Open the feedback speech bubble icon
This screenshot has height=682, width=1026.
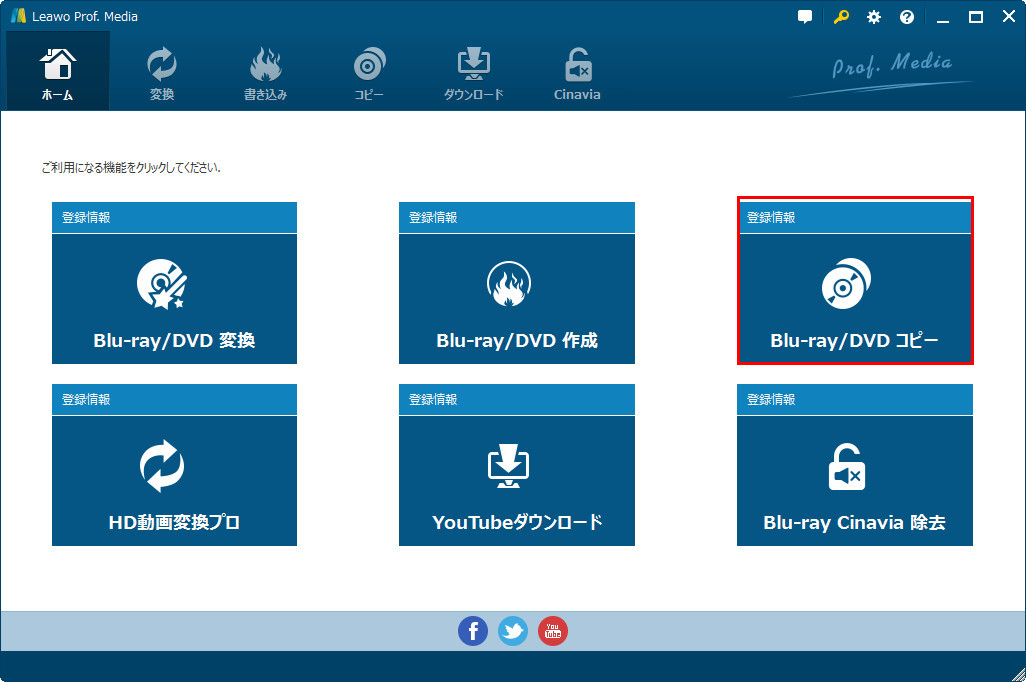[805, 17]
